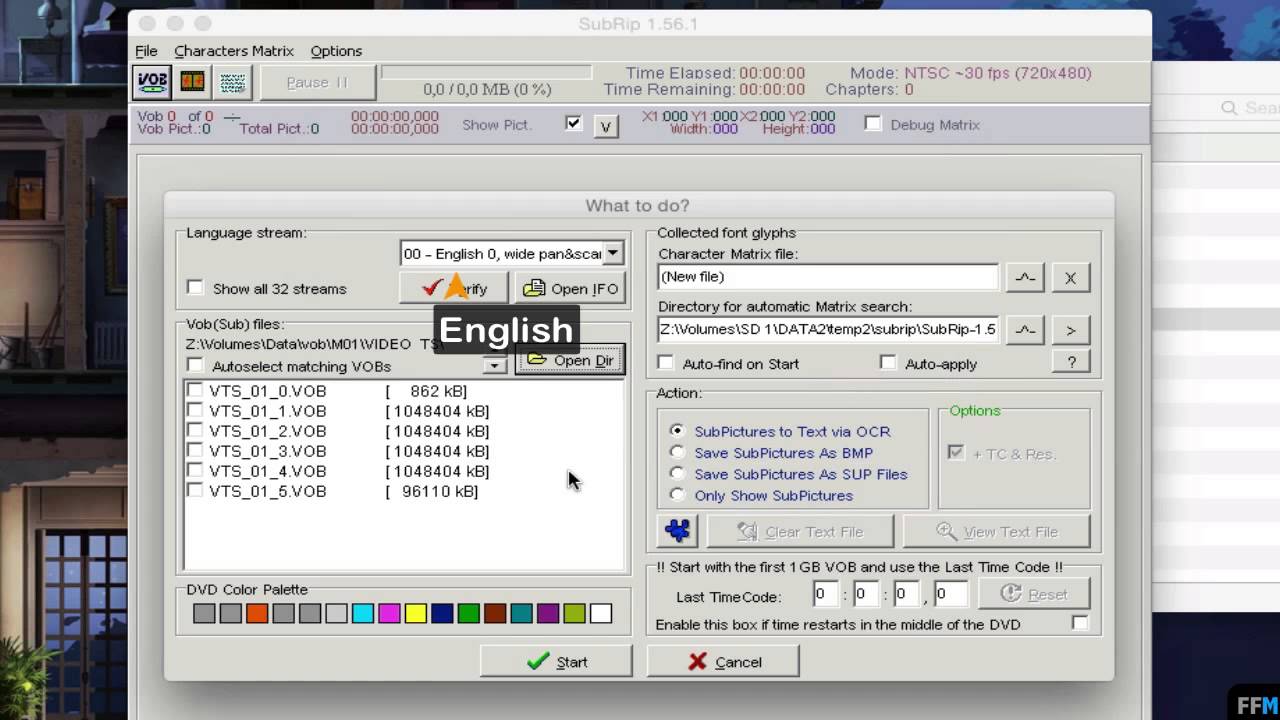This screenshot has height=720, width=1280.
Task: Click the Pause button
Action: (x=317, y=82)
